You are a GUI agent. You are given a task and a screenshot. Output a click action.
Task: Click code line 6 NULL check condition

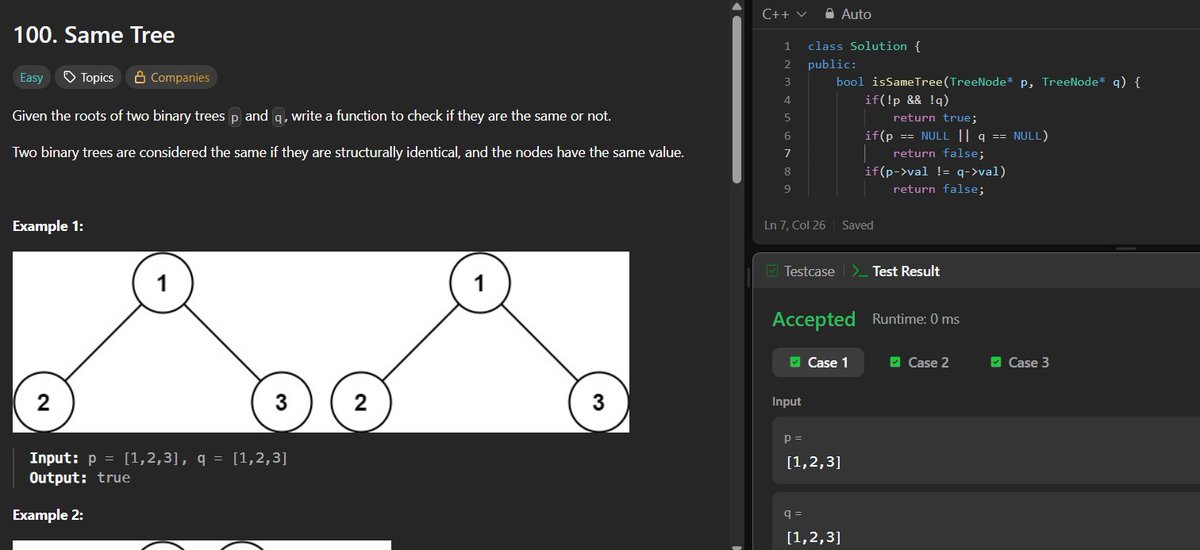[956, 136]
